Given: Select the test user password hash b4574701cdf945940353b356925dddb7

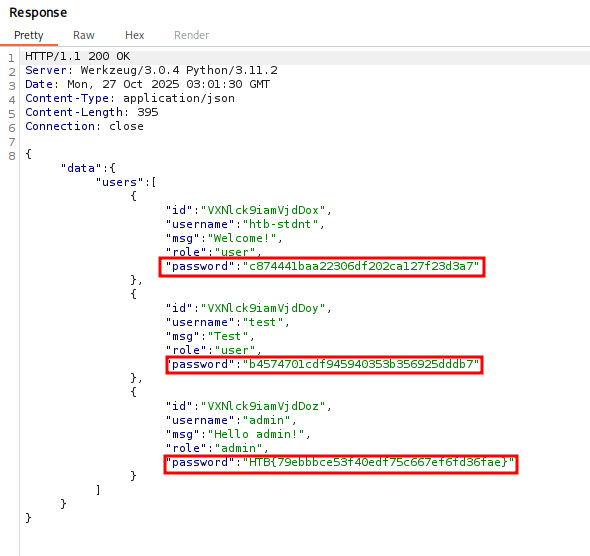Looking at the screenshot, I should point(360,364).
